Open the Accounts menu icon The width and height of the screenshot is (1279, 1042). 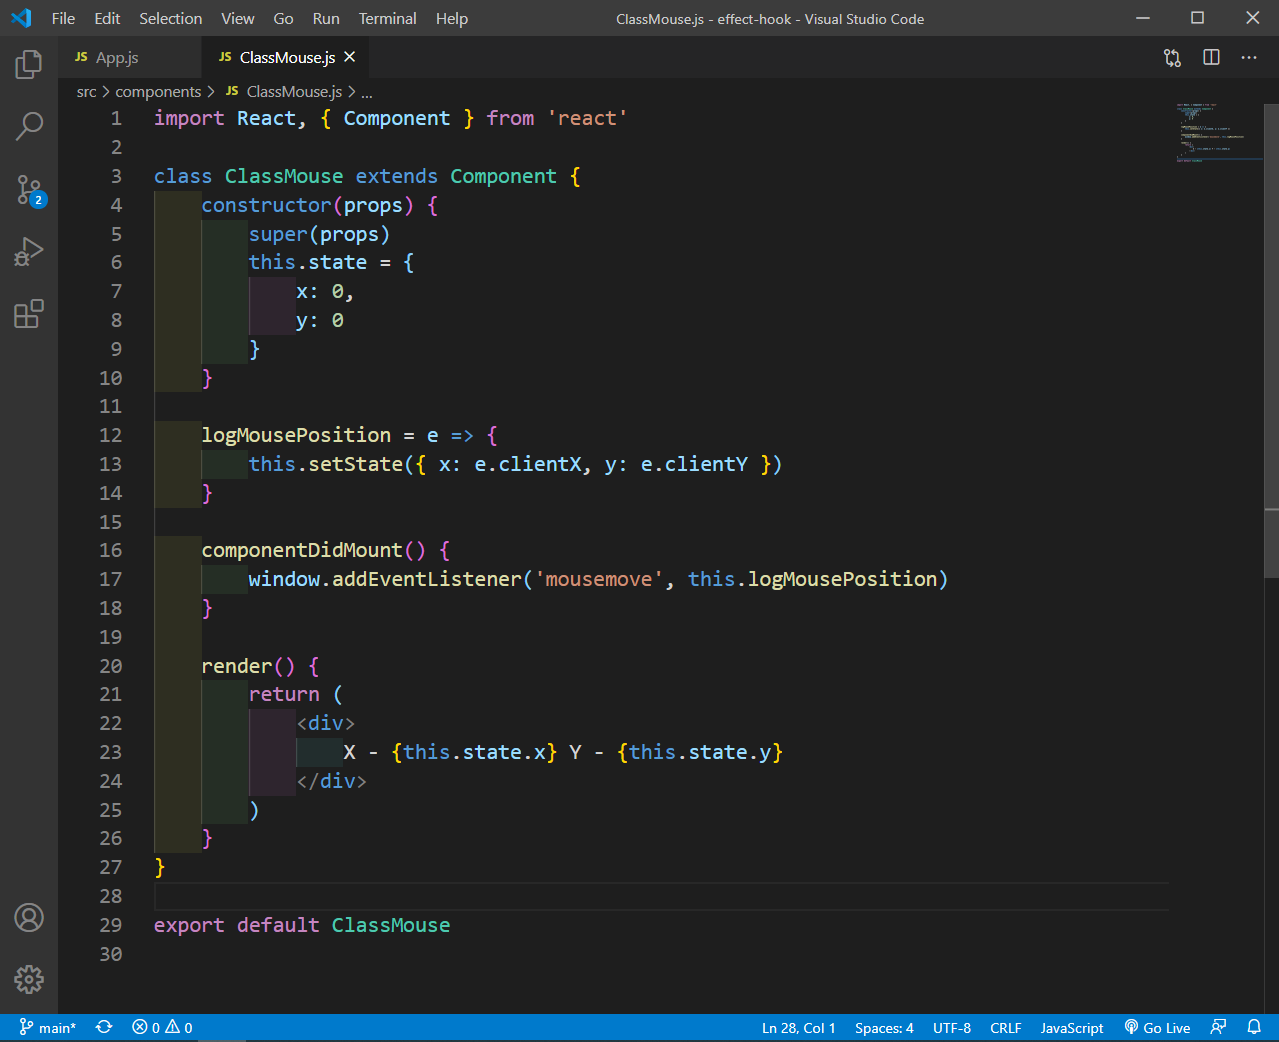(29, 917)
